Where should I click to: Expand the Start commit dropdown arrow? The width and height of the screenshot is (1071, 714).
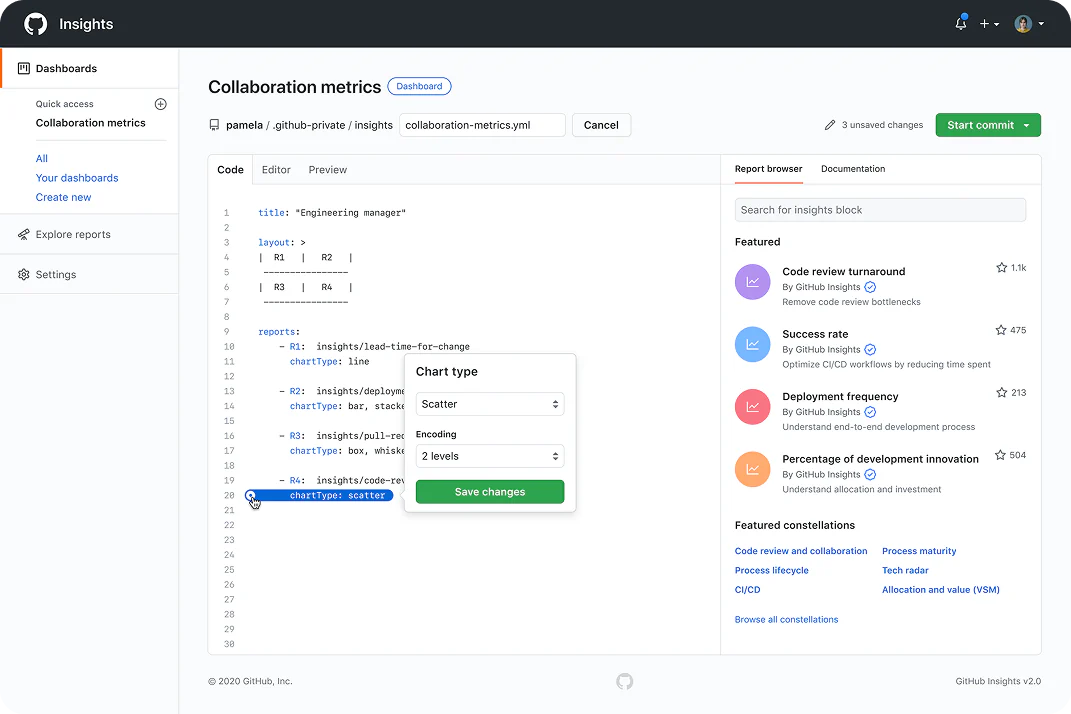coord(1026,125)
